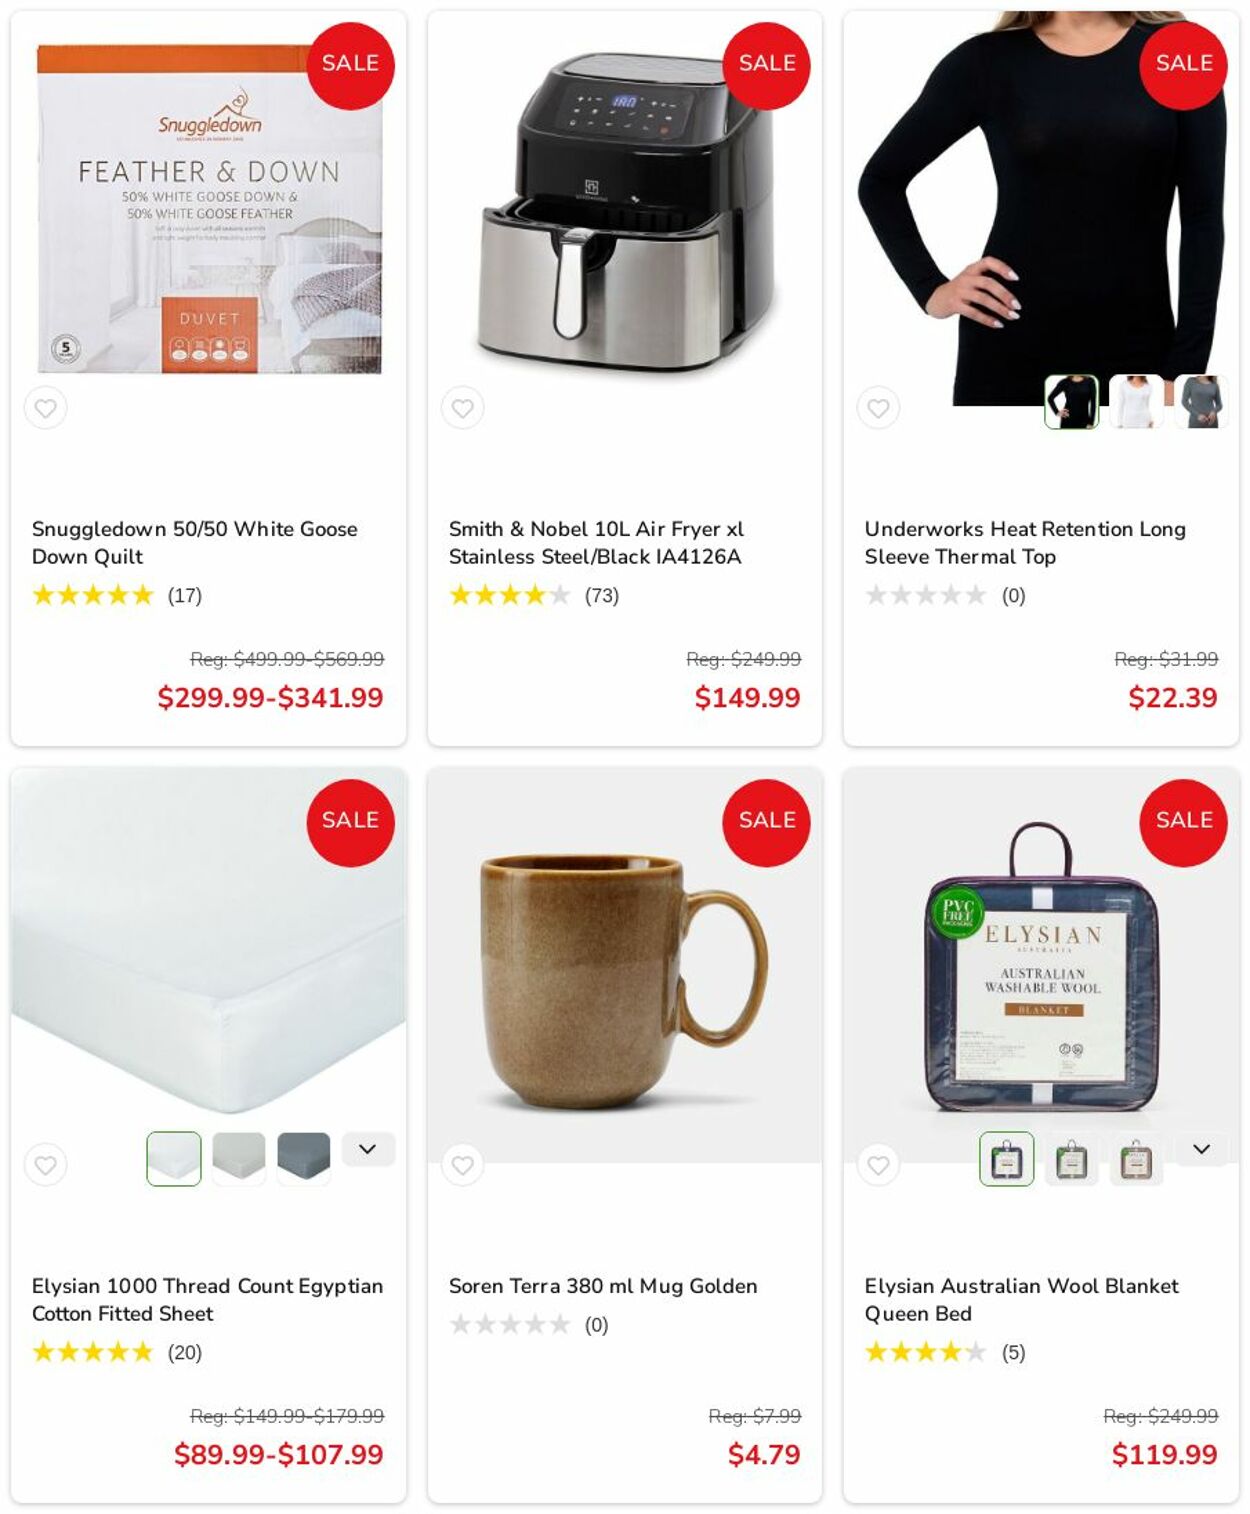This screenshot has width=1250, height=1514.
Task: Choose grey thermal top color variant
Action: 1201,402
